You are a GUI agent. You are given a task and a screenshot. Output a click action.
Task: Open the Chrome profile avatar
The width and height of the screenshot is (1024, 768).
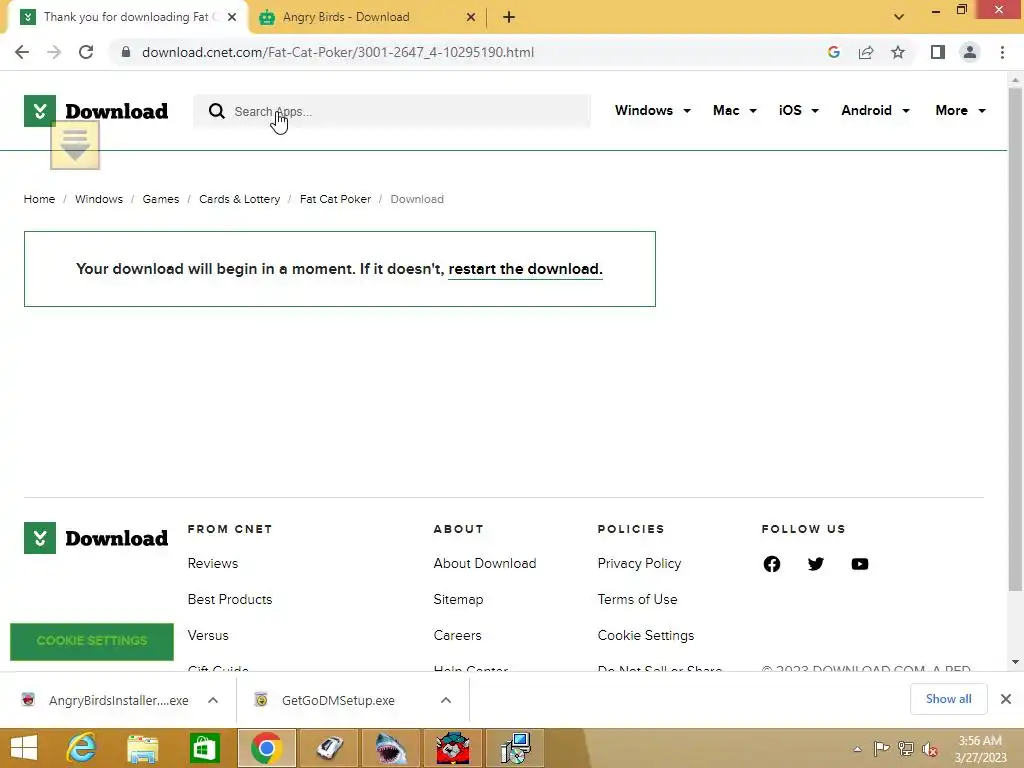(970, 52)
